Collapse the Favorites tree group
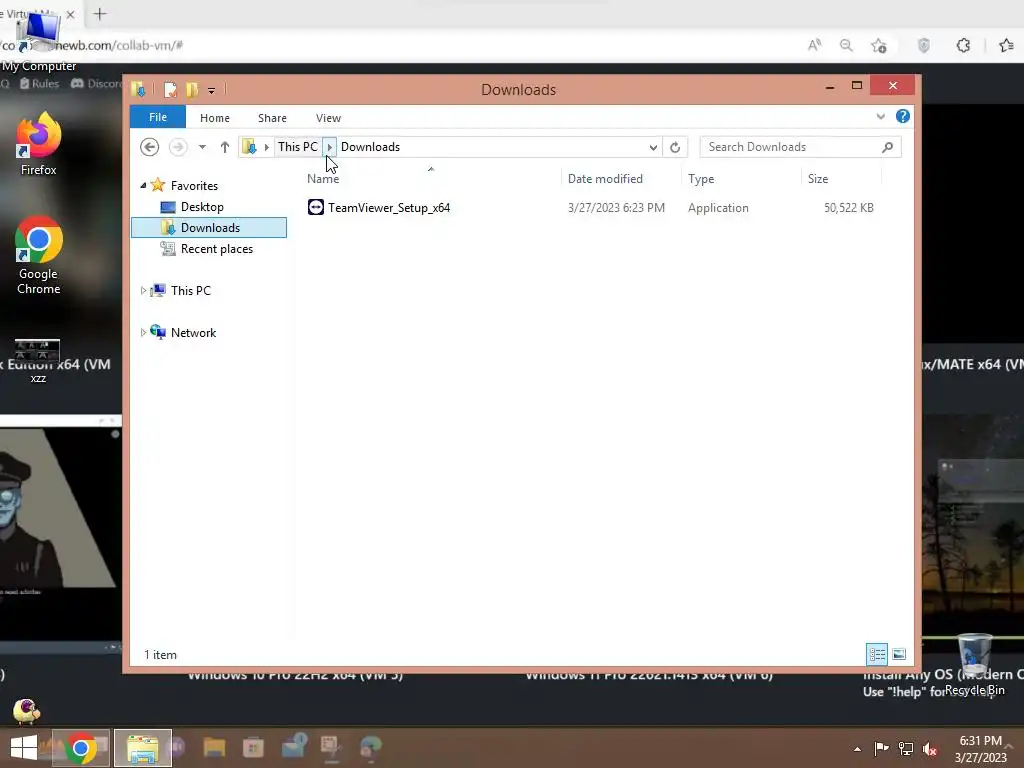The image size is (1024, 768). click(x=143, y=185)
